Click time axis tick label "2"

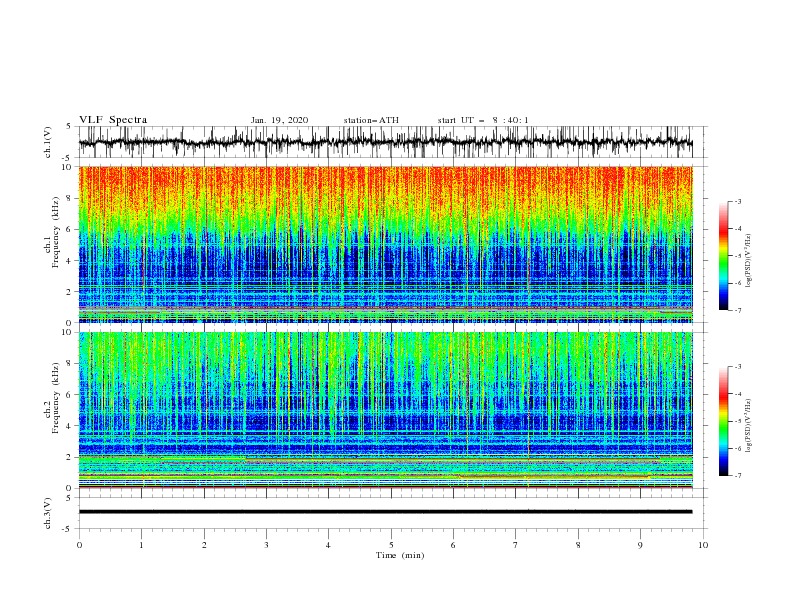pyautogui.click(x=204, y=545)
